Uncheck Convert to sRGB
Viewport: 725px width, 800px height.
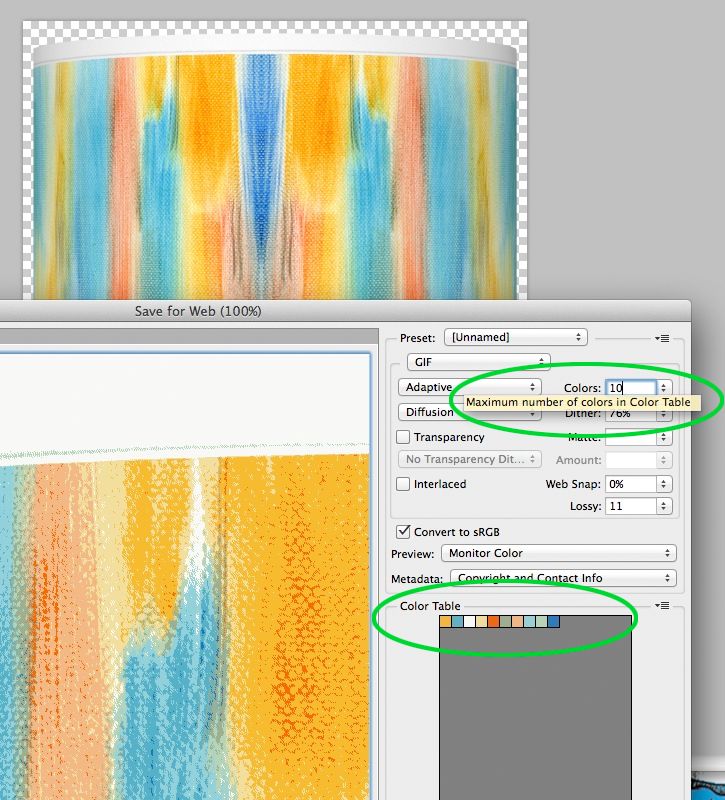(x=404, y=532)
